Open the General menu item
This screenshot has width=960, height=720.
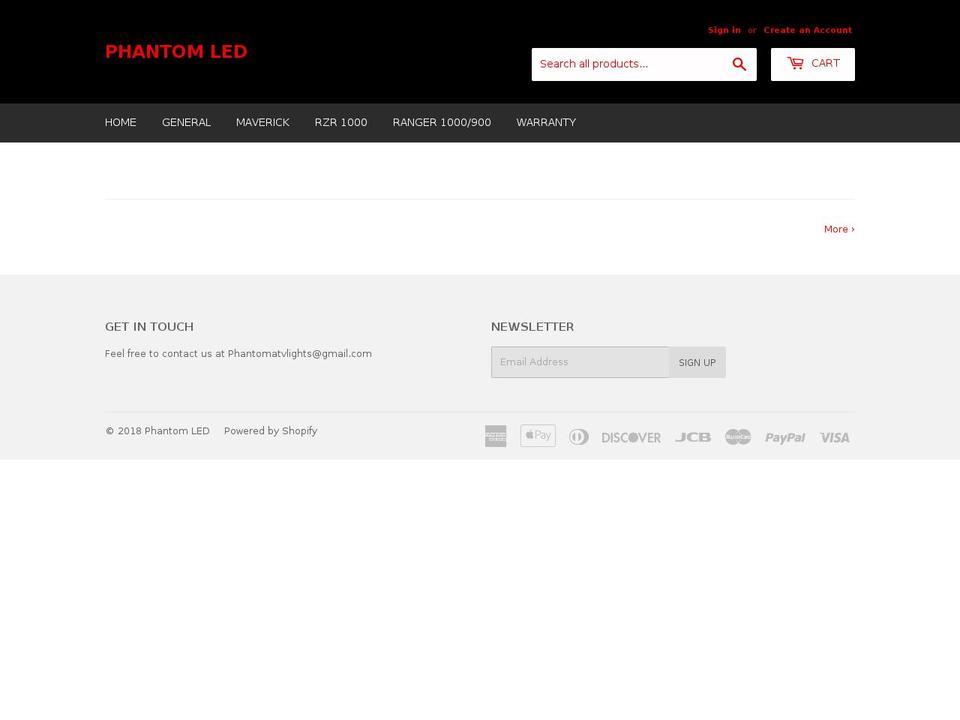pyautogui.click(x=186, y=122)
